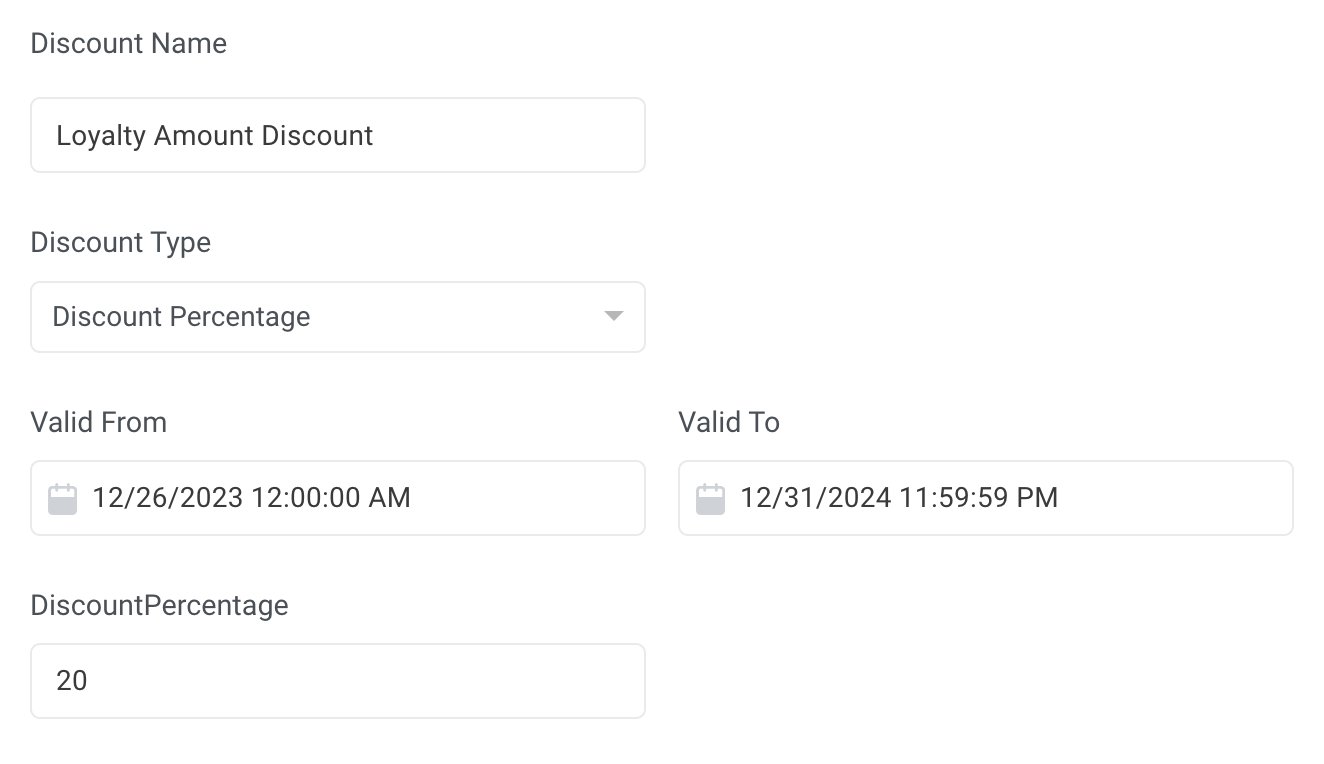The height and width of the screenshot is (764, 1324).
Task: Open the Valid From calendar icon
Action: (x=63, y=498)
